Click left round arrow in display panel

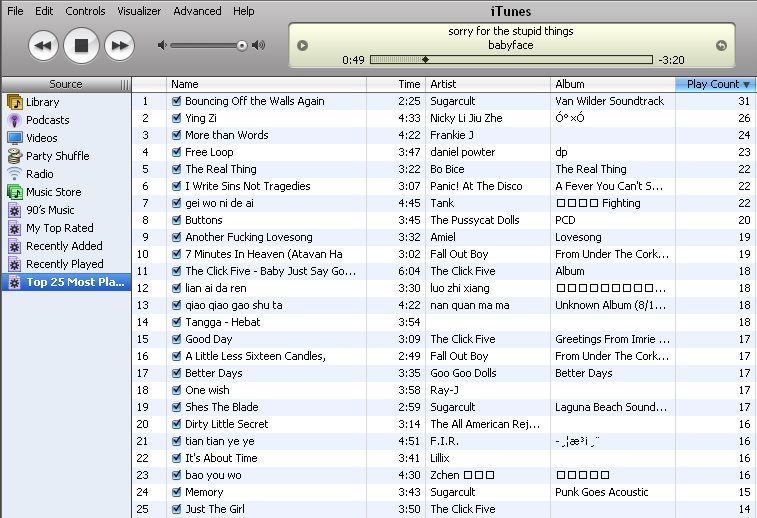[x=303, y=45]
